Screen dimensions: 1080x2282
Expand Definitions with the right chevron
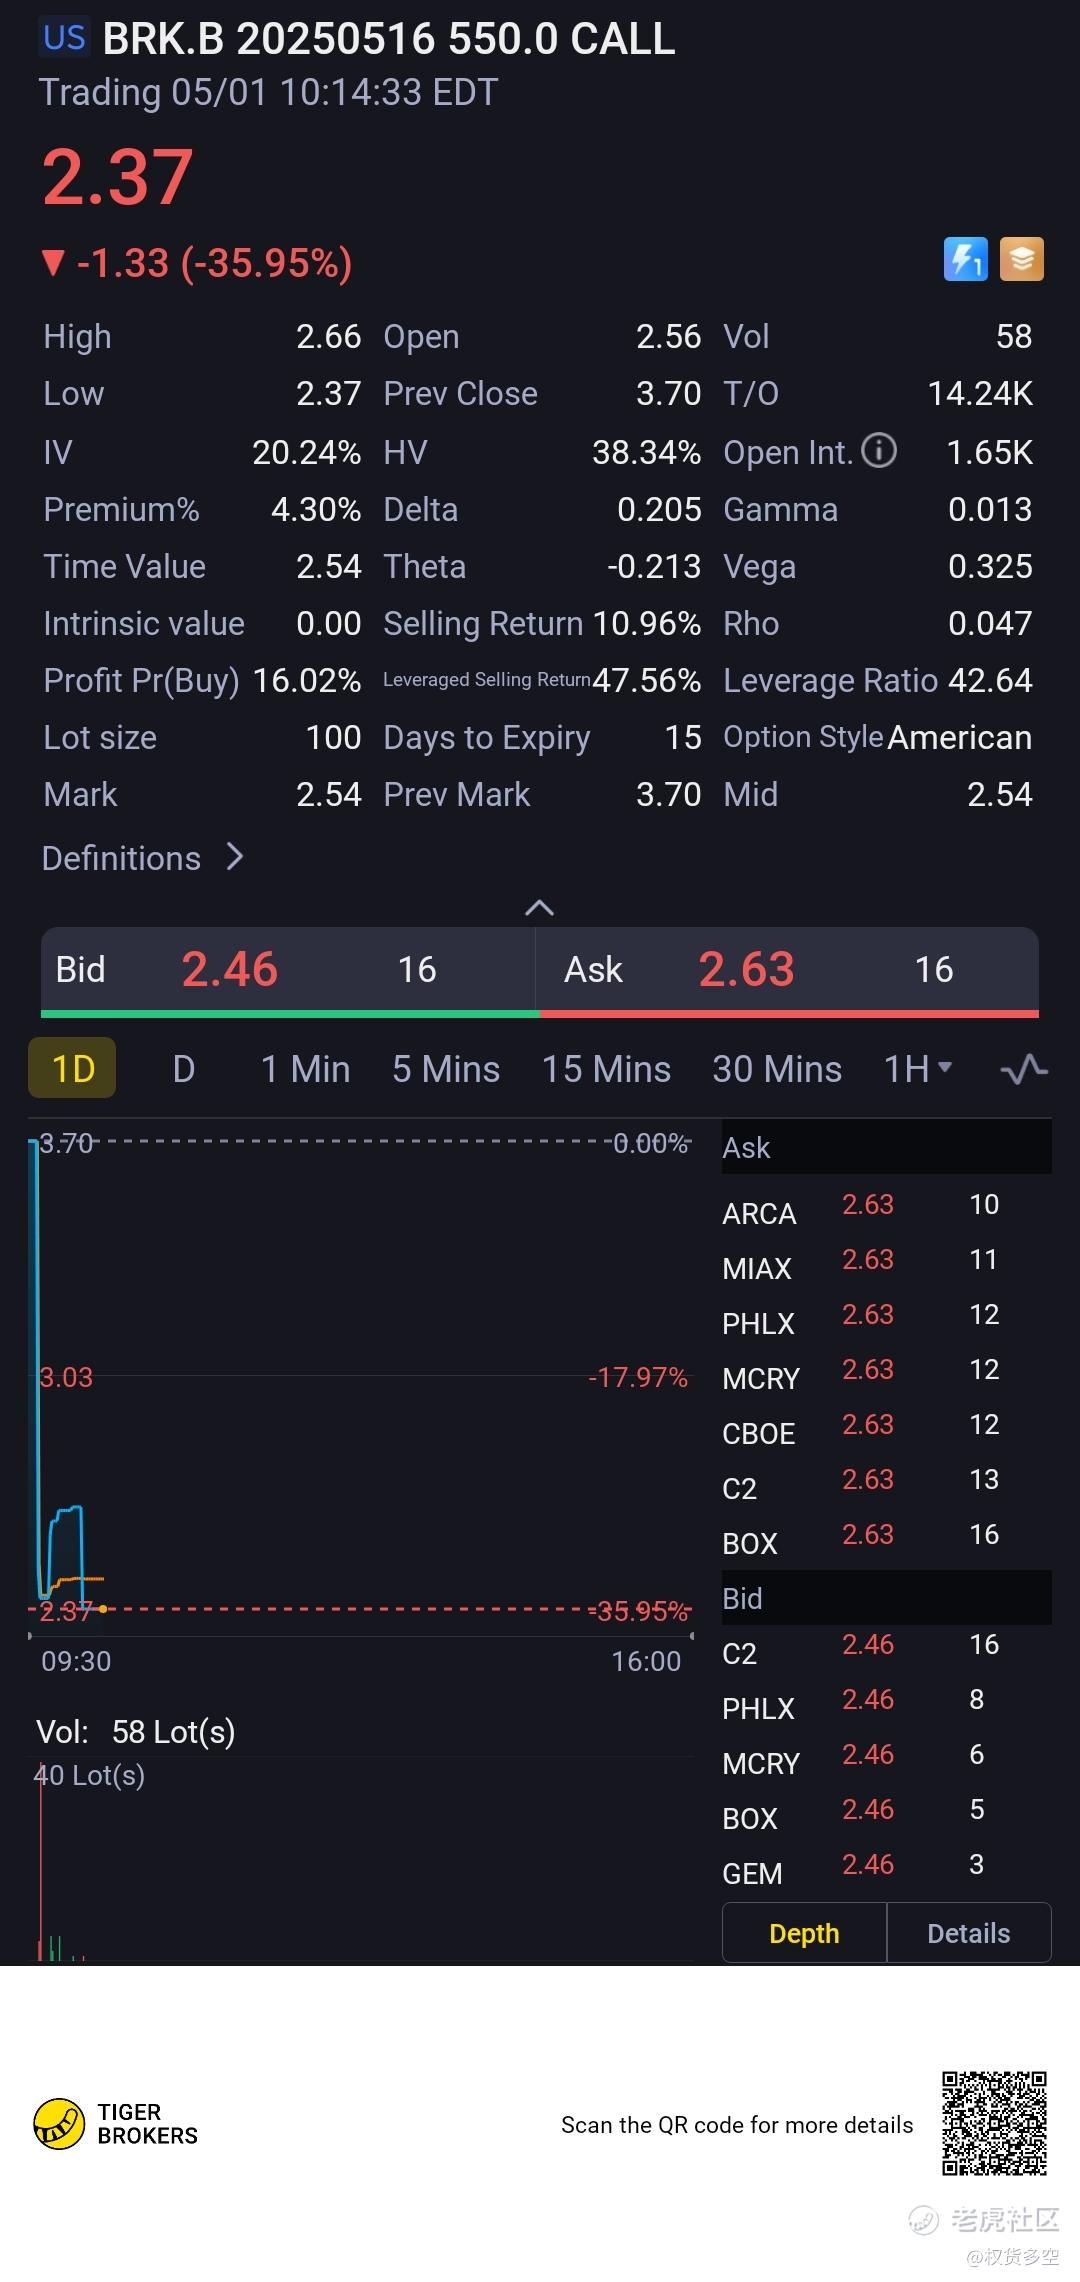pyautogui.click(x=235, y=857)
